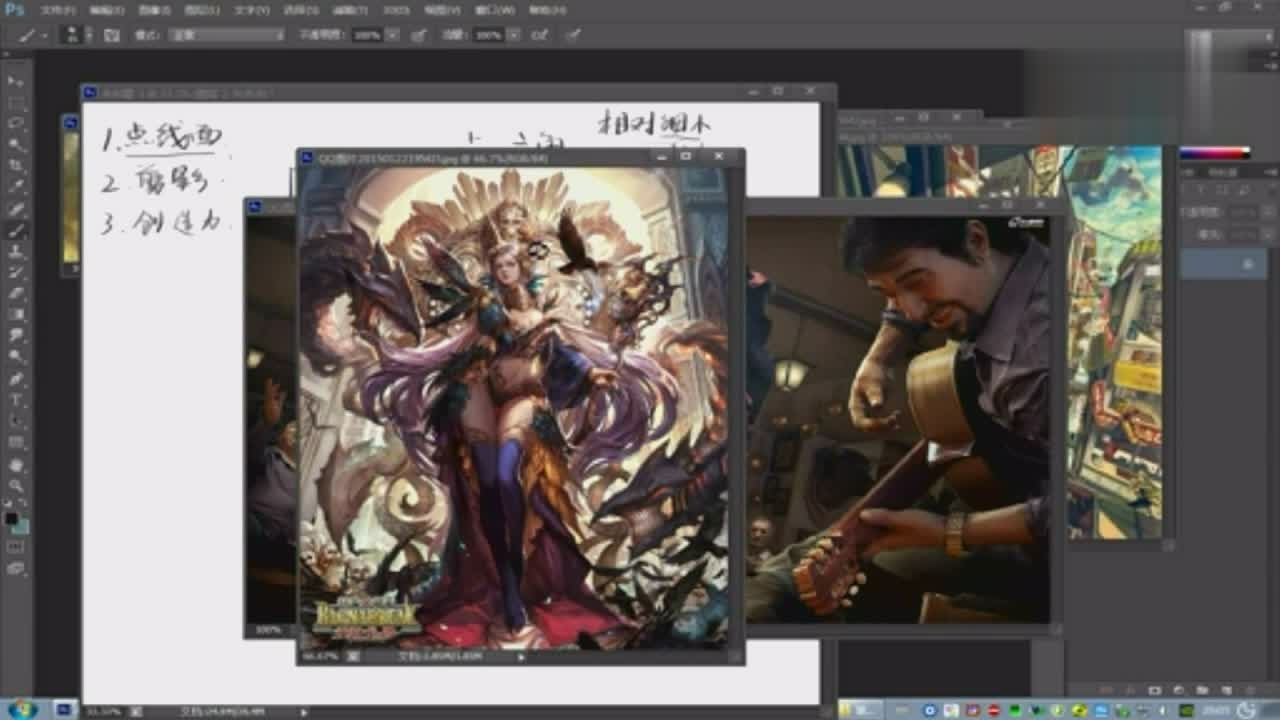Expand the opacity slider dropdown arrow
Viewport: 1280px width, 720px height.
coord(393,34)
